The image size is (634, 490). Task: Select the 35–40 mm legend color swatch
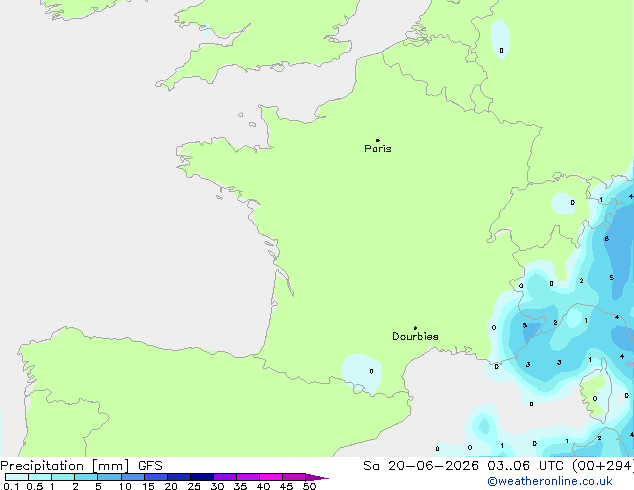tap(248, 477)
